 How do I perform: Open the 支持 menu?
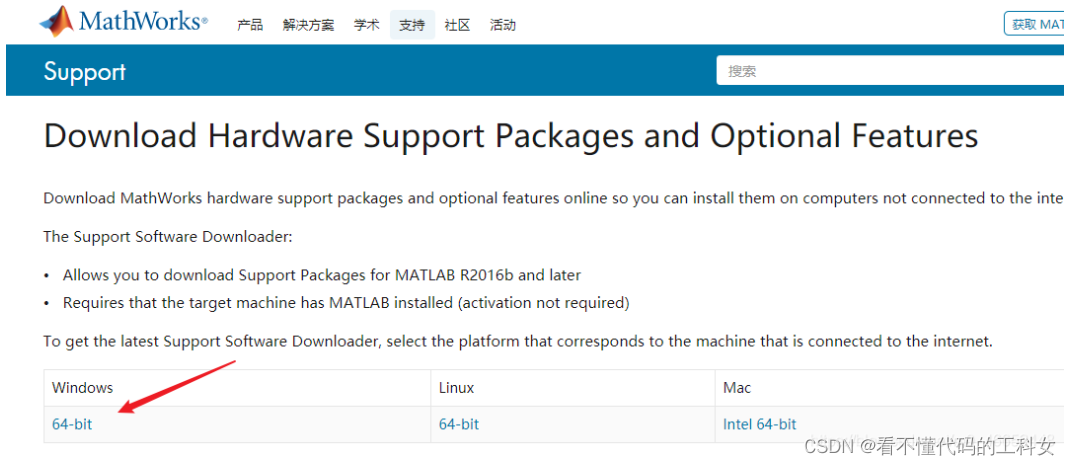click(413, 25)
